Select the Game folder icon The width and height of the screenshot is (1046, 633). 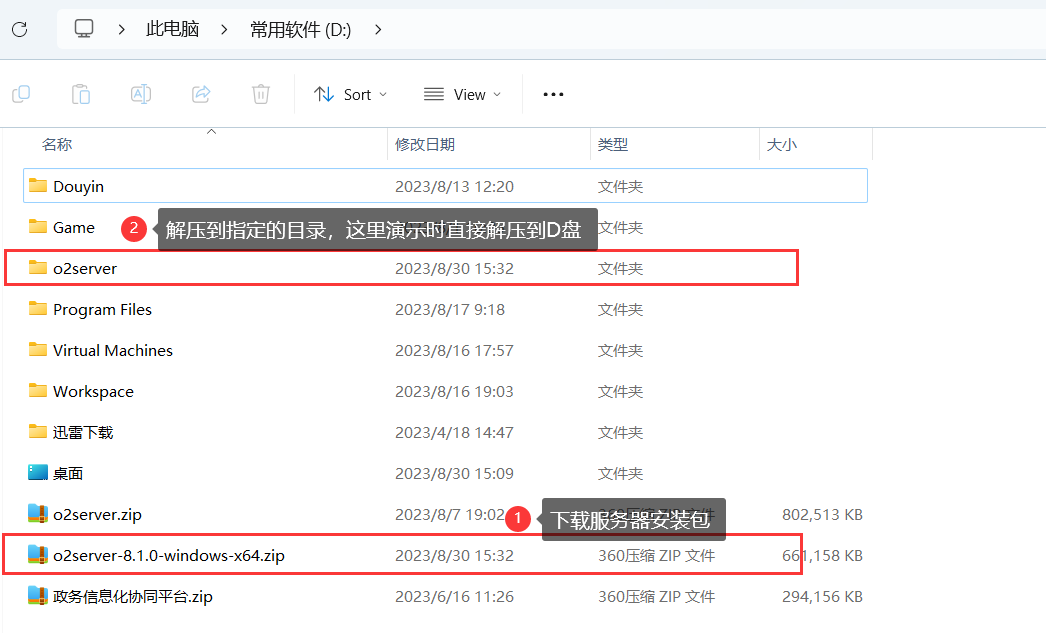point(38,227)
